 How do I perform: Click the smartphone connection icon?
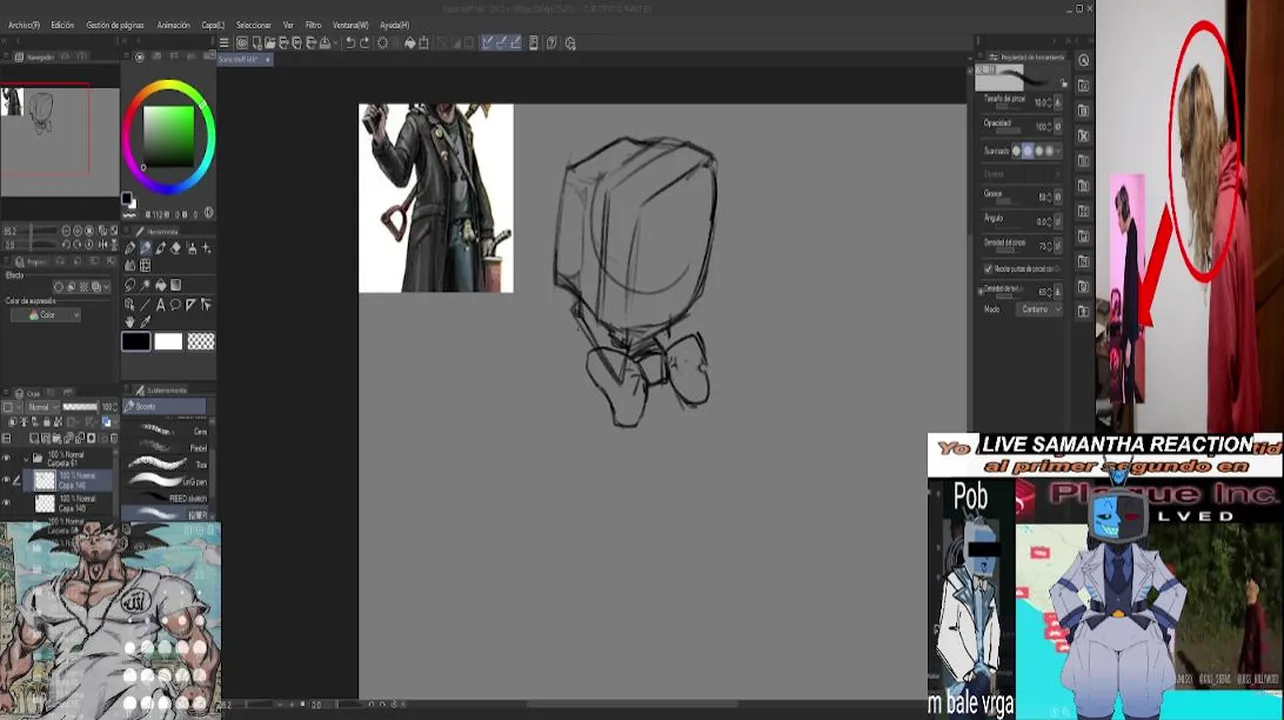click(533, 43)
